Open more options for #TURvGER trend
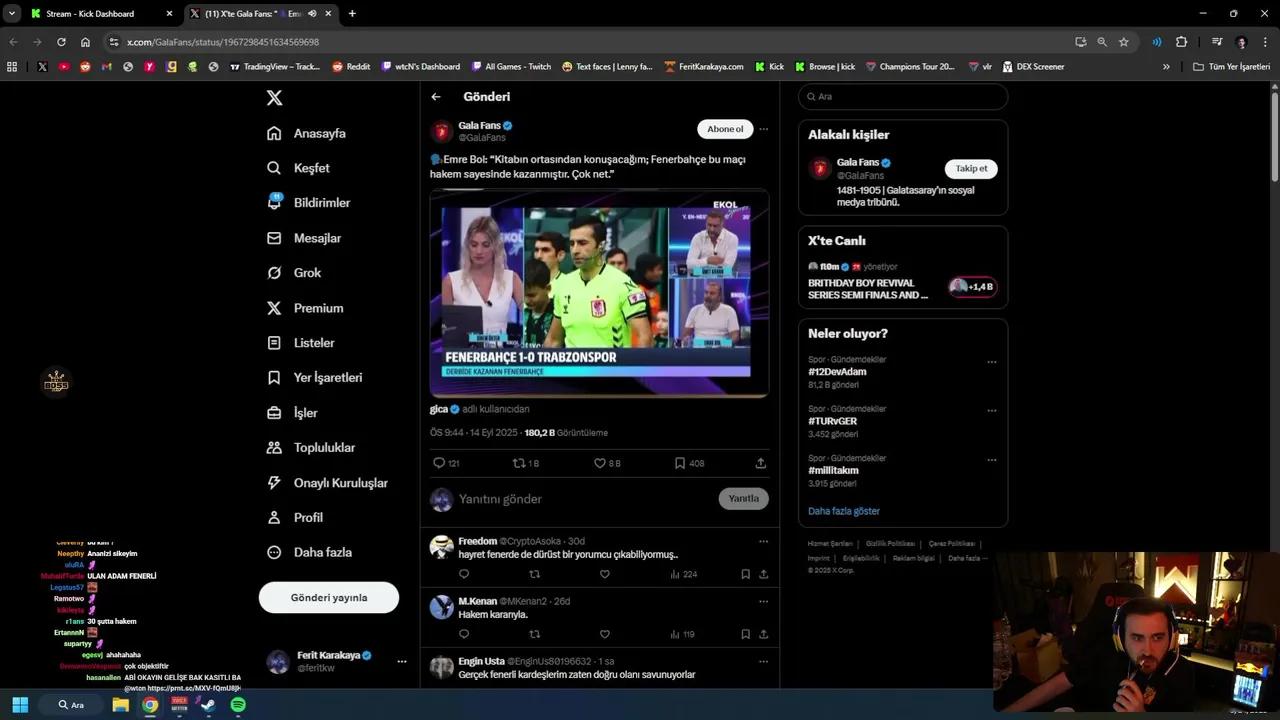Viewport: 1280px width, 720px height. coord(992,411)
